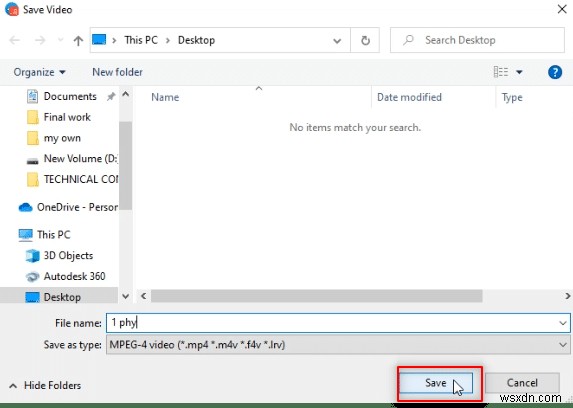The width and height of the screenshot is (573, 408).
Task: Collapse the pane with Hide Folders
Action: pyautogui.click(x=45, y=385)
